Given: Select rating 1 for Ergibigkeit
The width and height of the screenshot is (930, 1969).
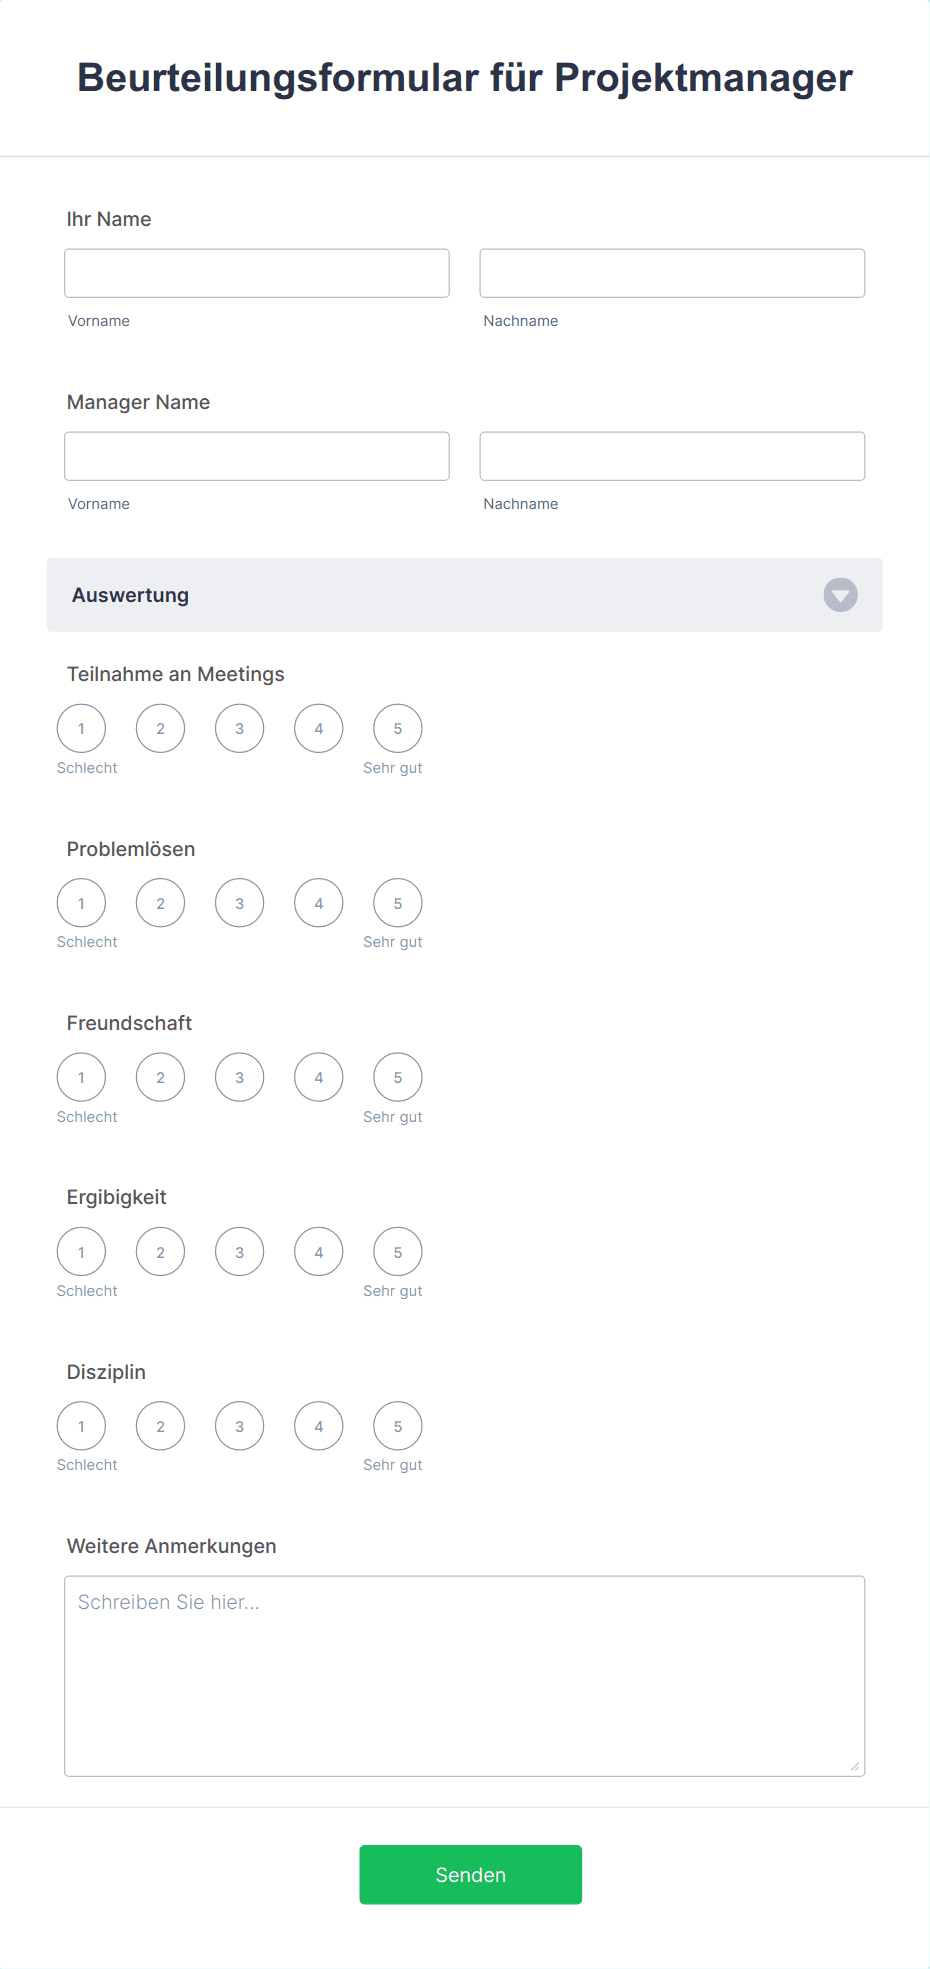Looking at the screenshot, I should 81,1252.
